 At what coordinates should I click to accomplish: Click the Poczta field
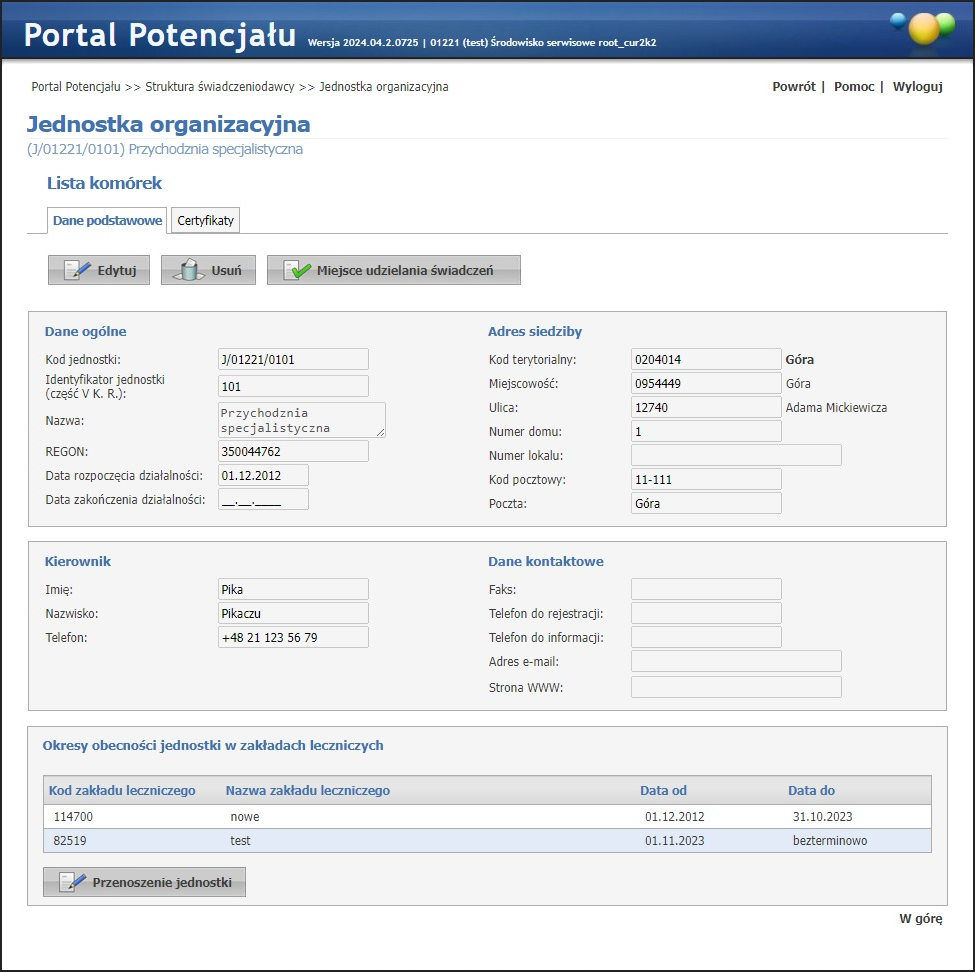[x=706, y=504]
